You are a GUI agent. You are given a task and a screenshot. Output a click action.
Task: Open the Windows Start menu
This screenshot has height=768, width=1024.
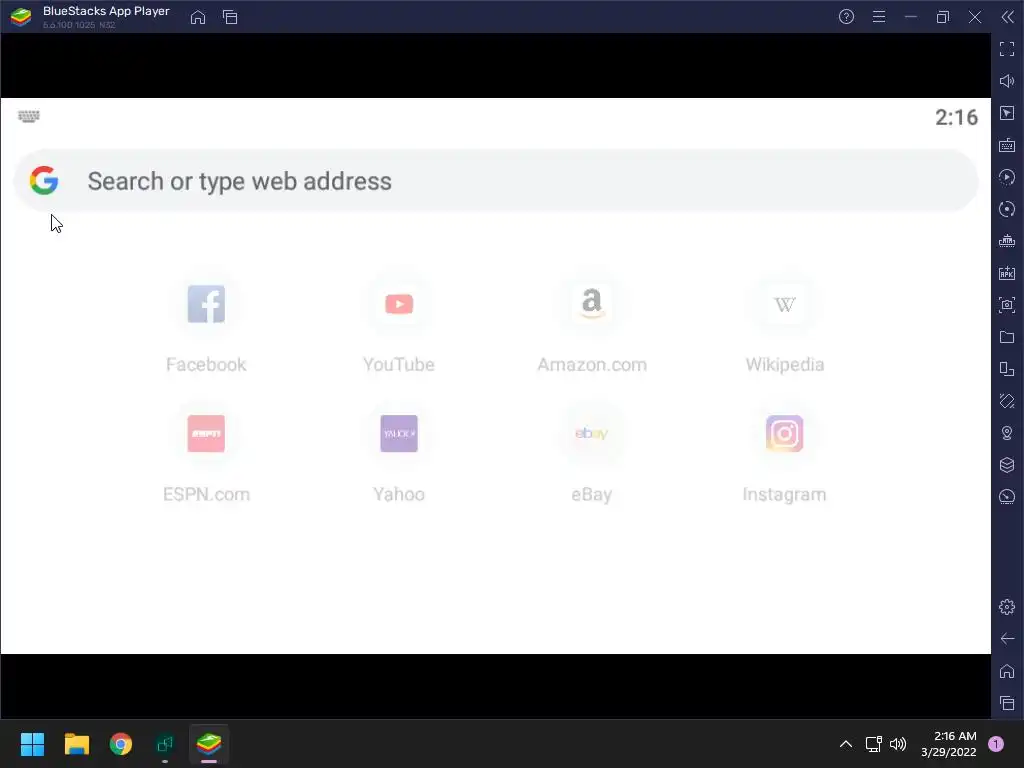pos(32,744)
